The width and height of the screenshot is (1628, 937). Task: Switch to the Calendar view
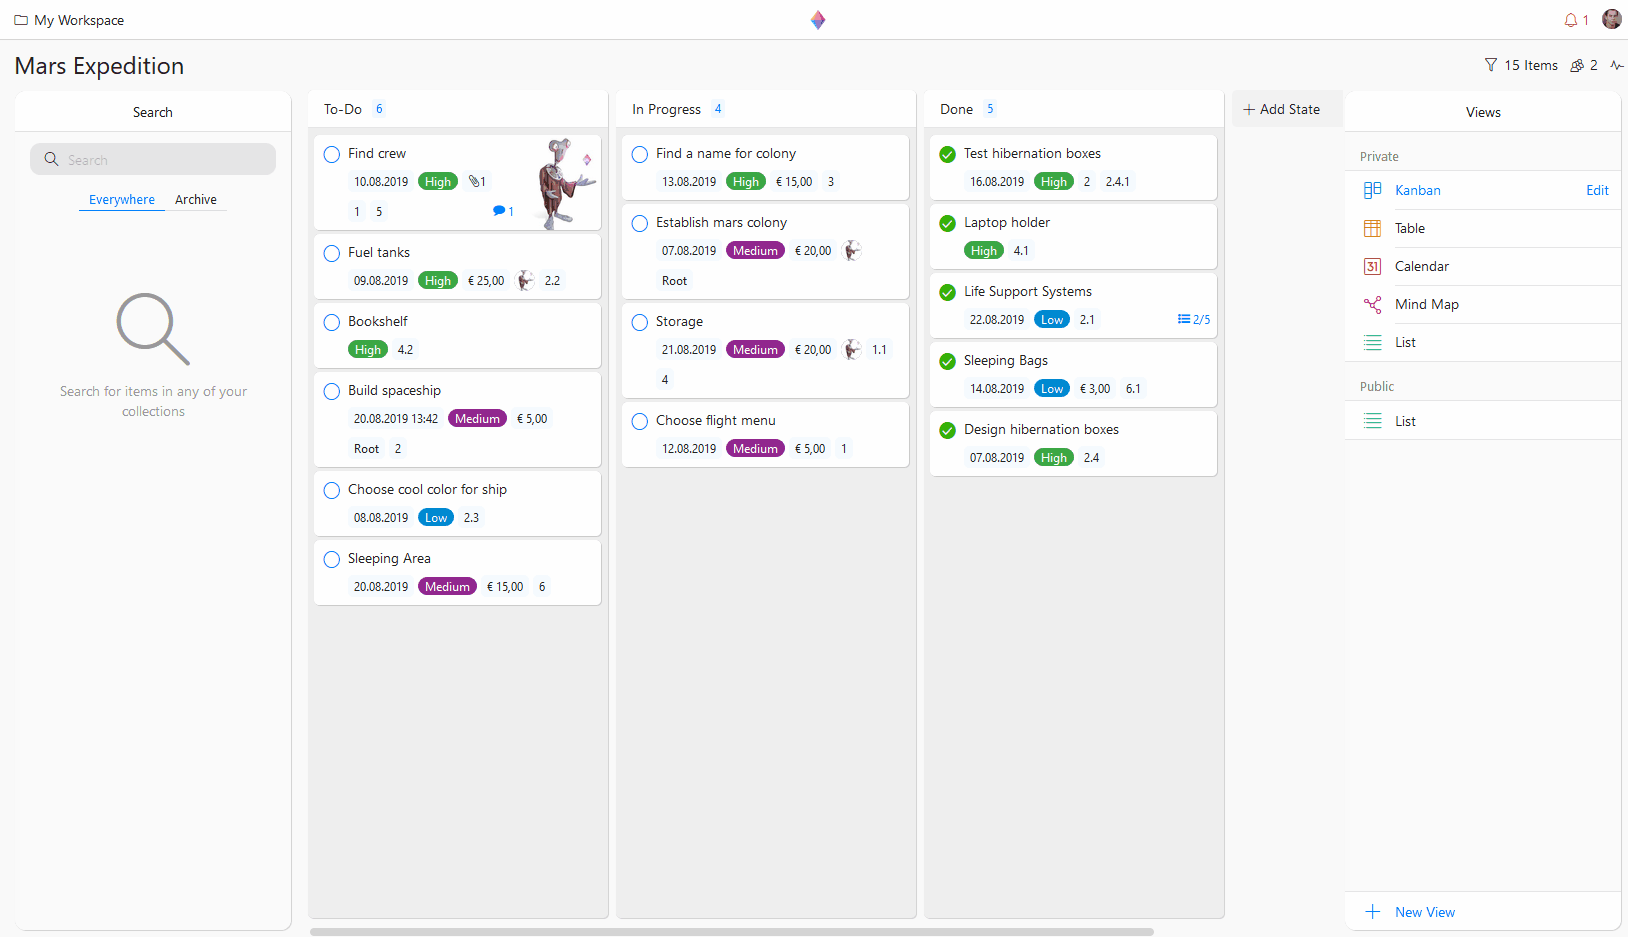[1421, 266]
